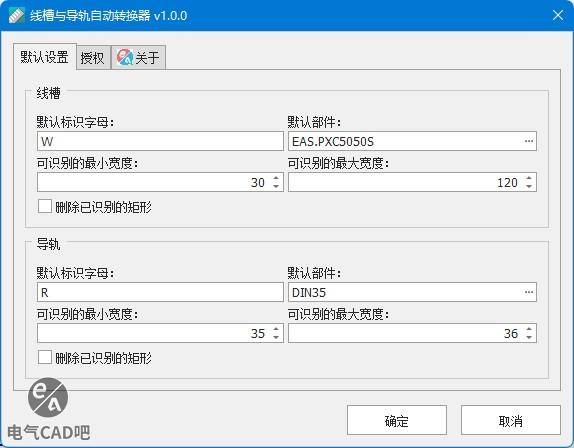Decrease 导轨 maximum width 36 down arrow
This screenshot has height=448, width=574.
[529, 337]
